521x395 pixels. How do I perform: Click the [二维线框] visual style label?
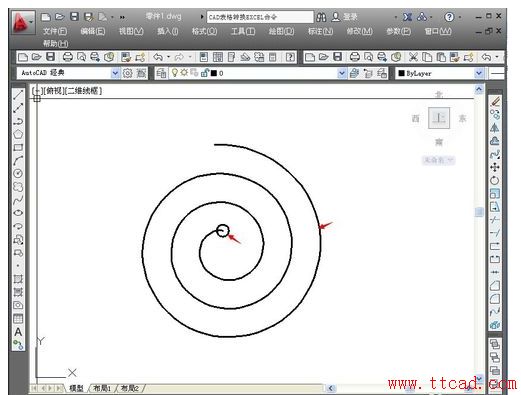click(x=83, y=91)
